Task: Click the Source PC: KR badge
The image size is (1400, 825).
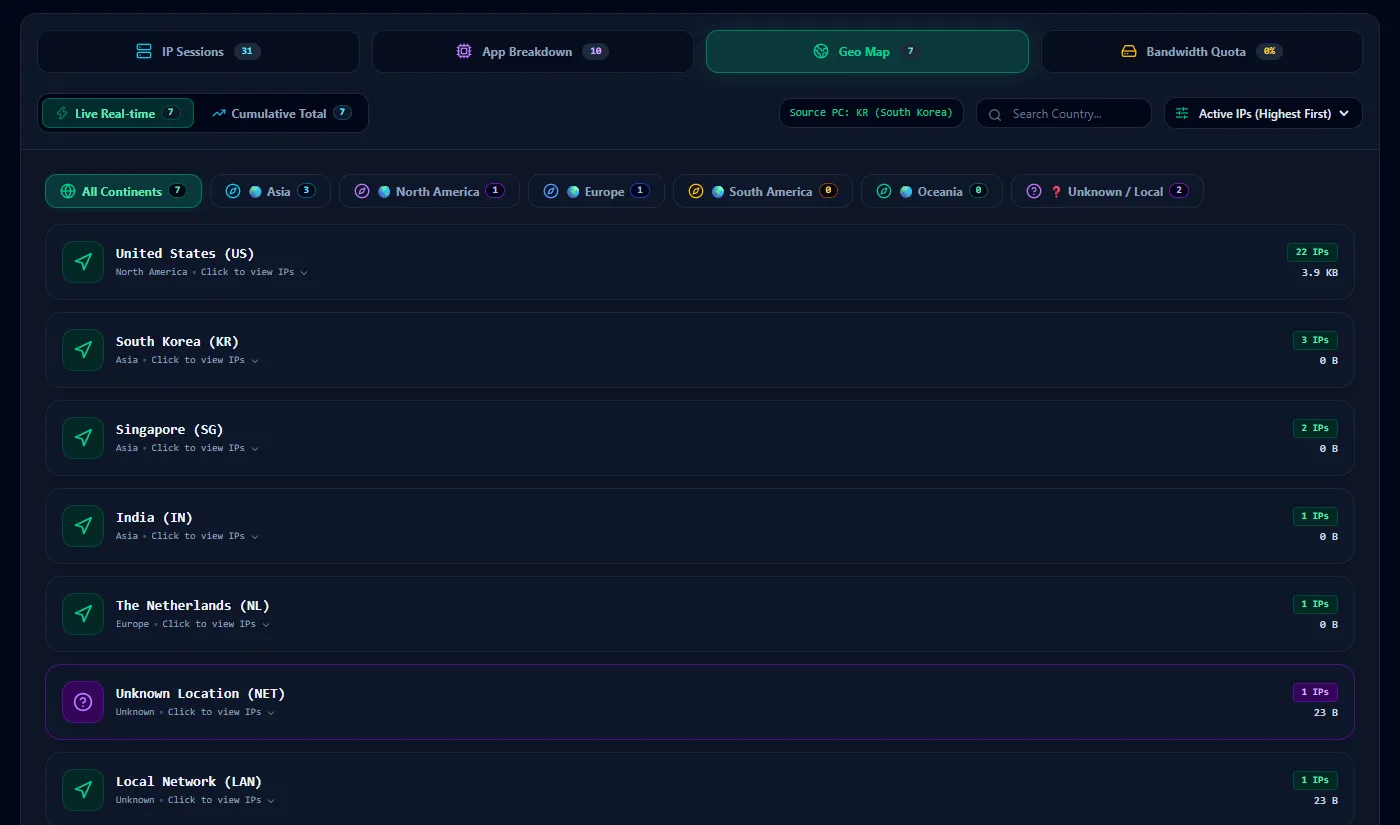Action: coord(871,113)
